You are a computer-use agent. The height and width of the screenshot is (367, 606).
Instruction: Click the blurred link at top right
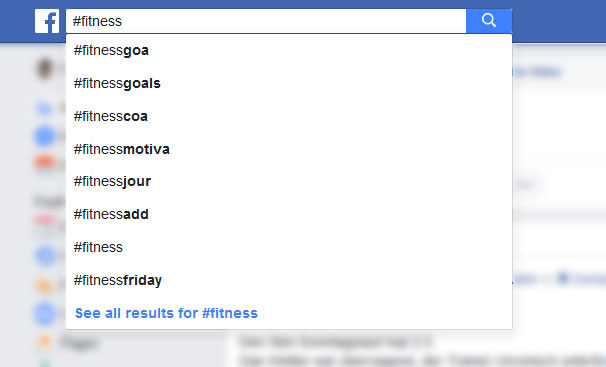click(x=537, y=72)
